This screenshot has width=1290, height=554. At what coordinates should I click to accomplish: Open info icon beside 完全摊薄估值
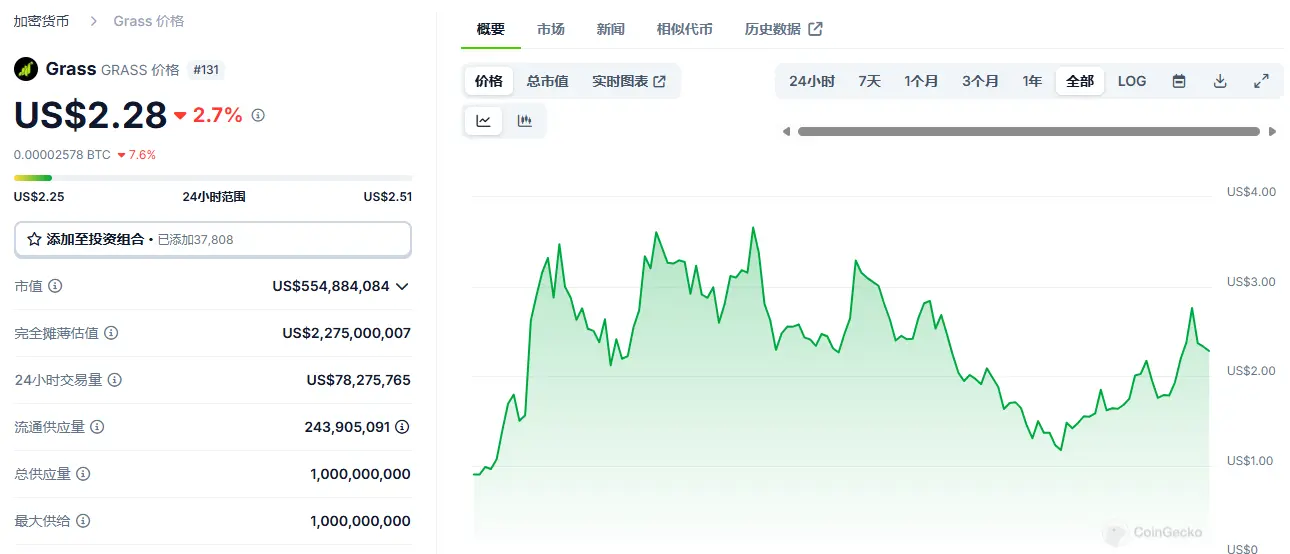click(x=111, y=333)
